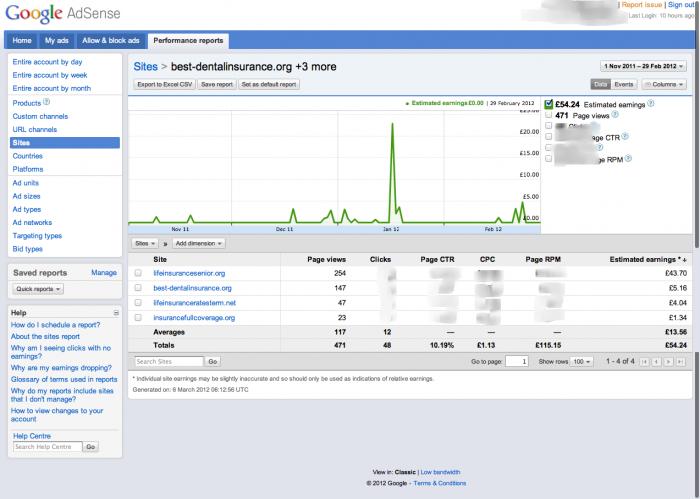Click the Report issue link
This screenshot has width=700, height=499.
pyautogui.click(x=642, y=4)
